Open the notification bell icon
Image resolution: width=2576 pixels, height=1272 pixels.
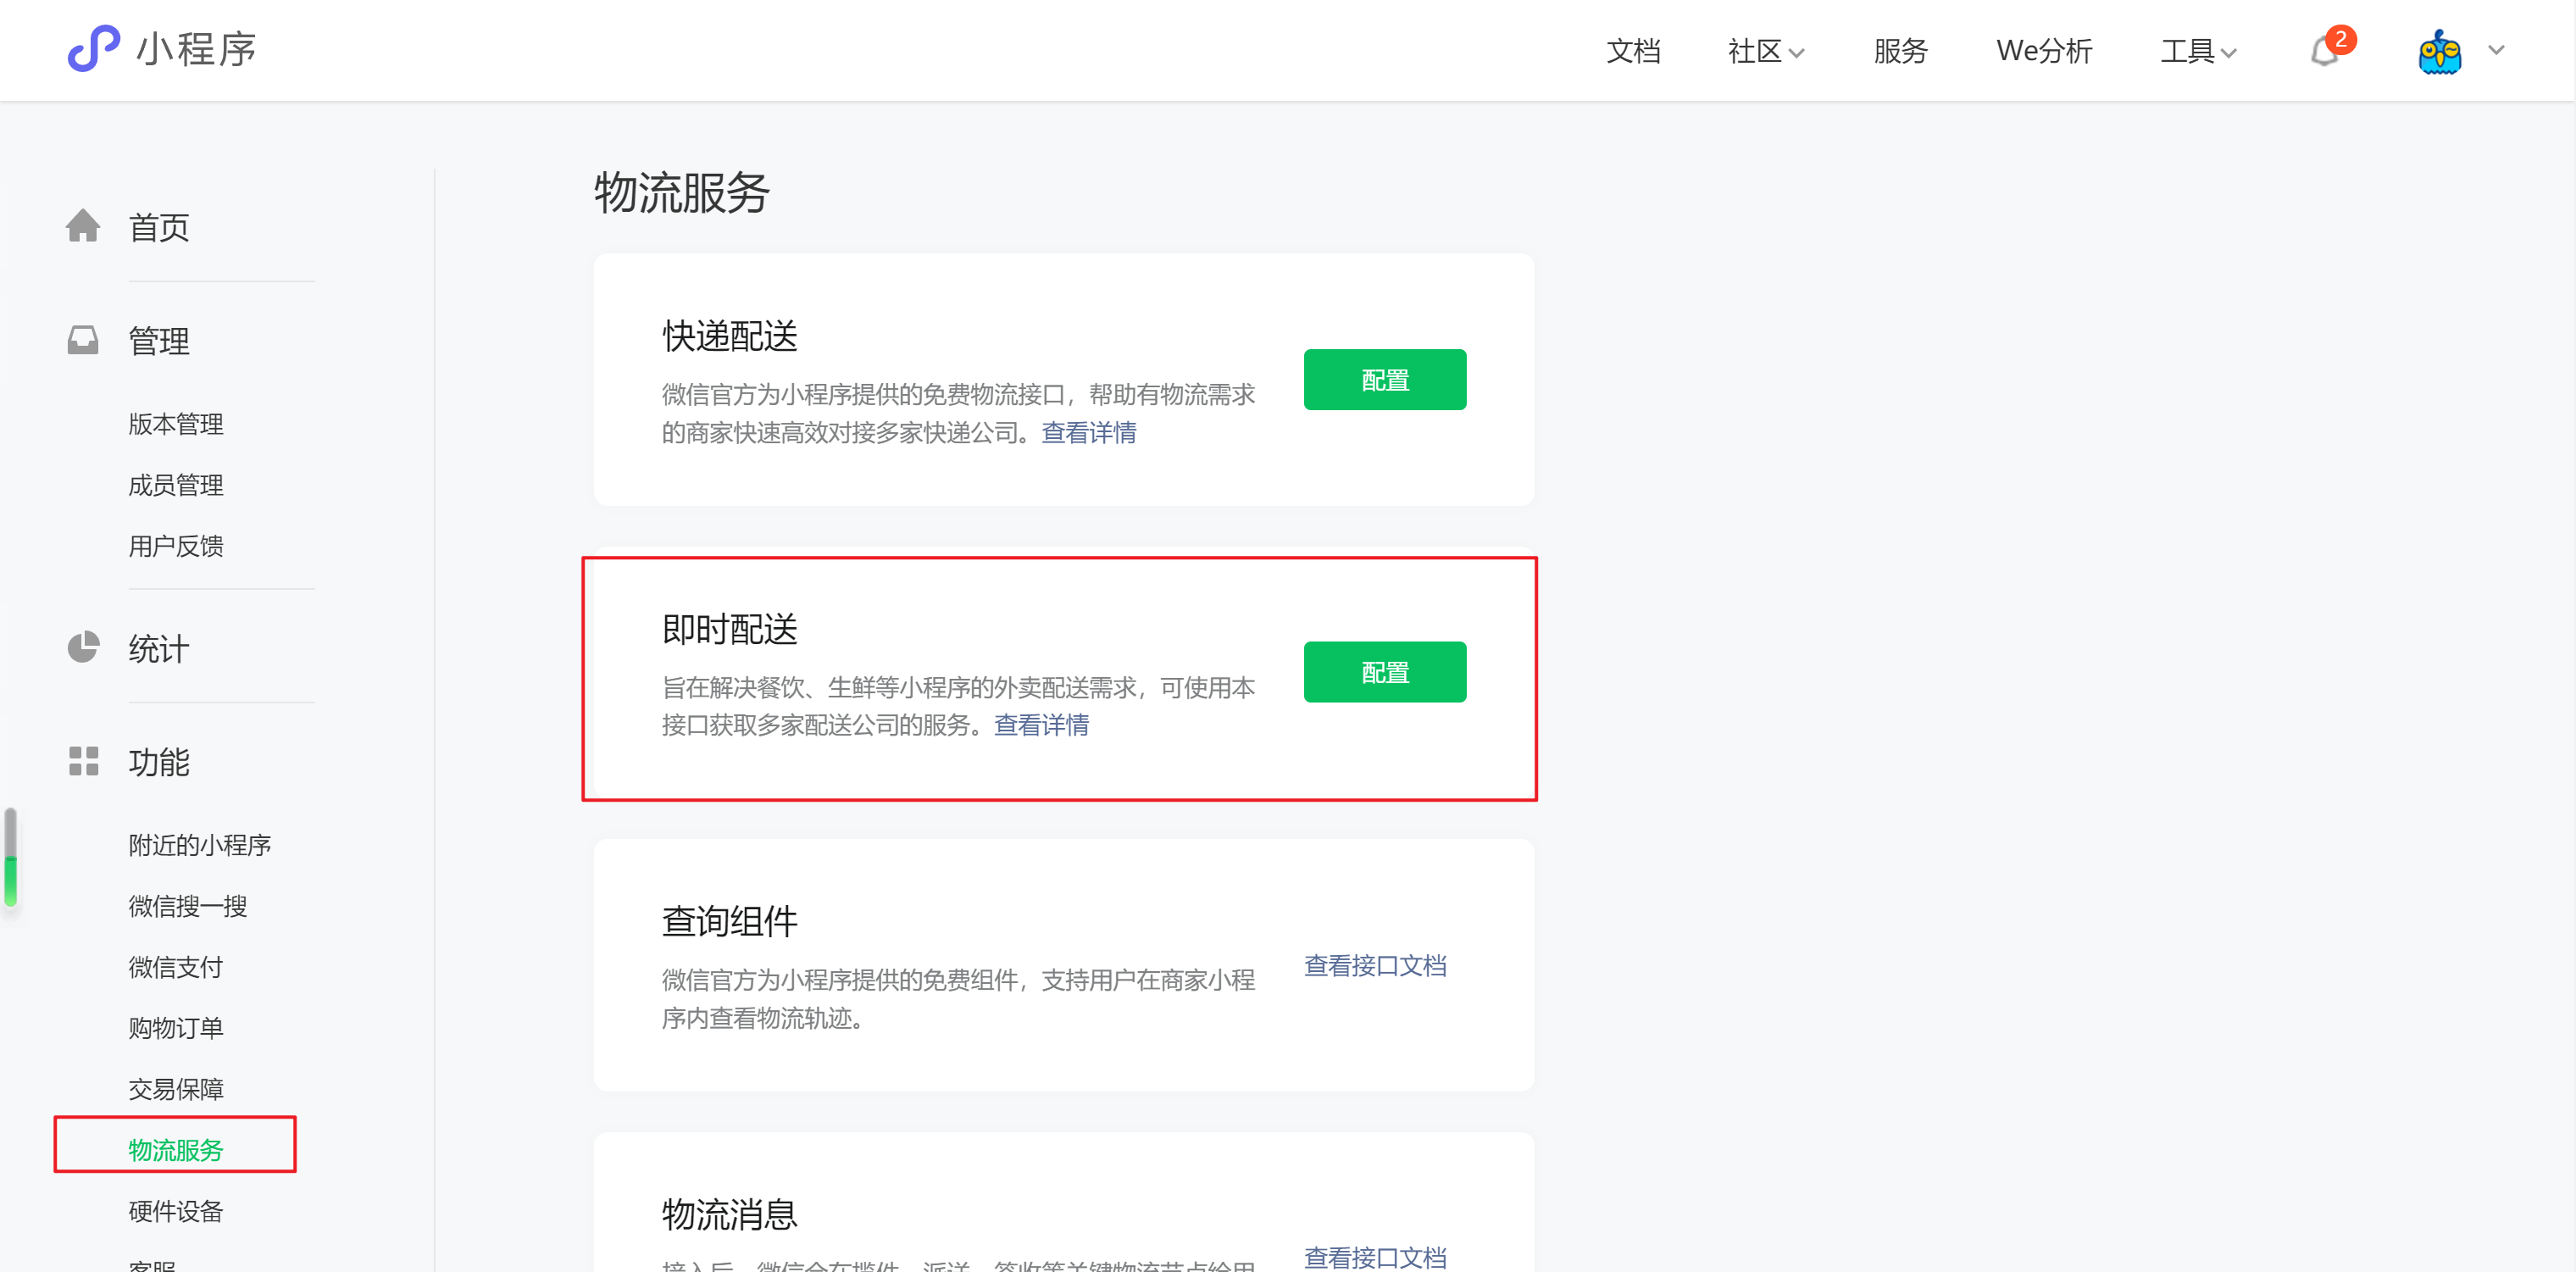2324,51
